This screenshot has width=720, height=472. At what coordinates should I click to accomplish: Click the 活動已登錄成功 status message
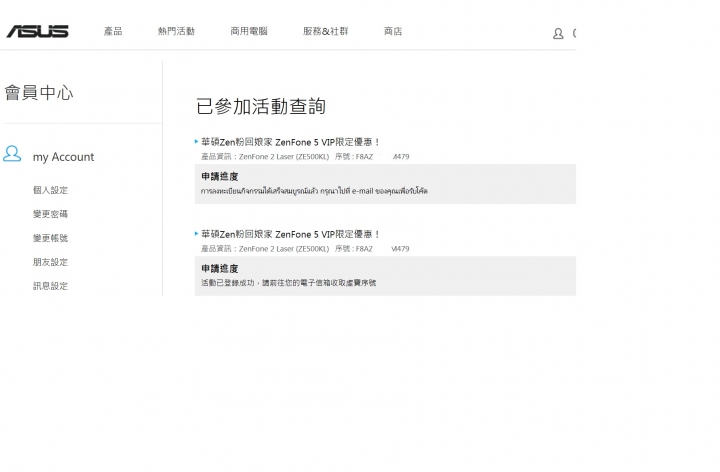288,283
